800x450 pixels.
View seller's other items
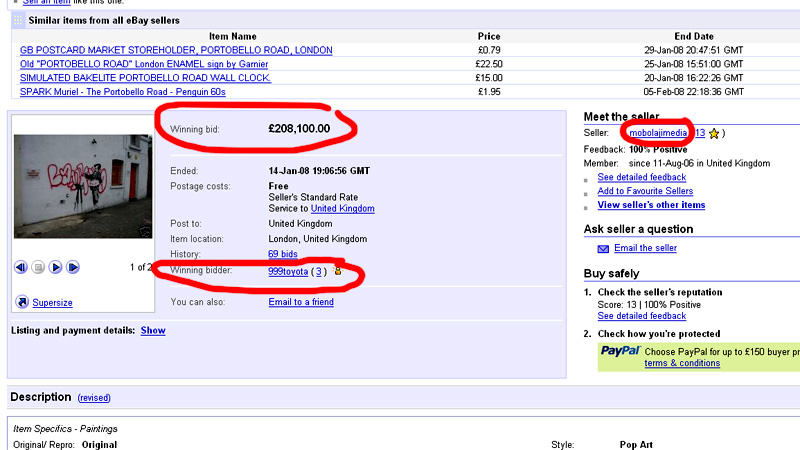652,205
